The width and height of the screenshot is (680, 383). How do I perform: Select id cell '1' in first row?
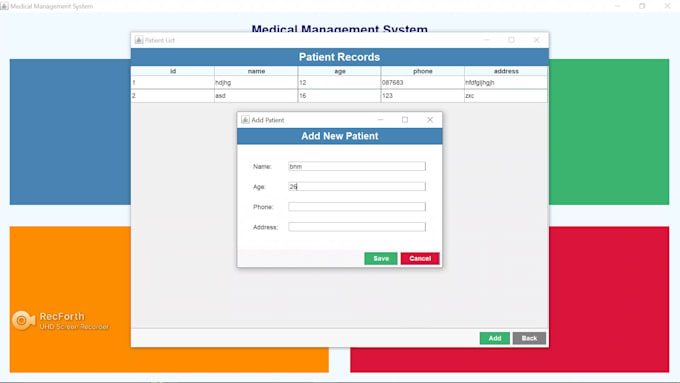coord(173,82)
